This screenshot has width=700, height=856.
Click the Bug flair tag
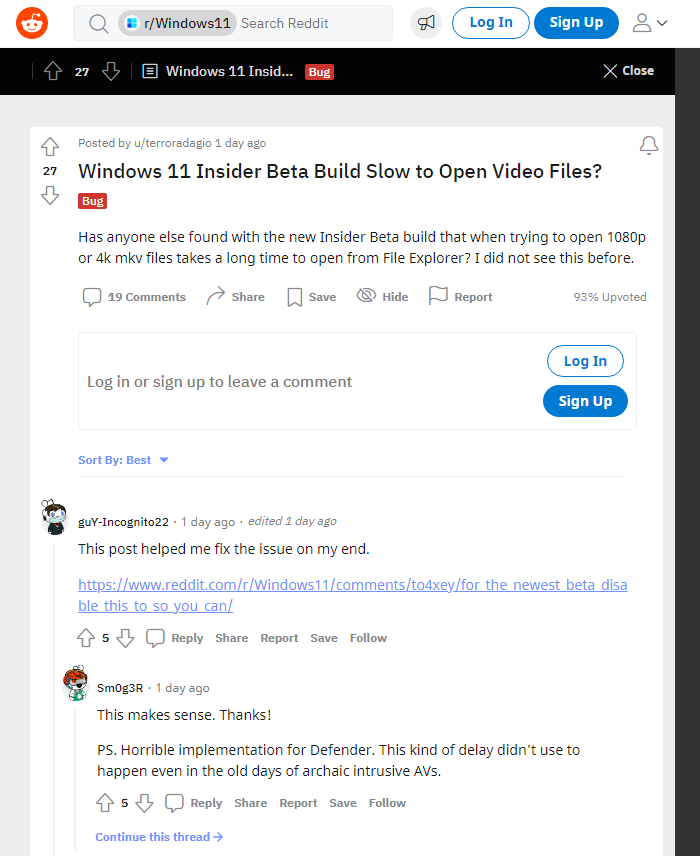(x=92, y=201)
